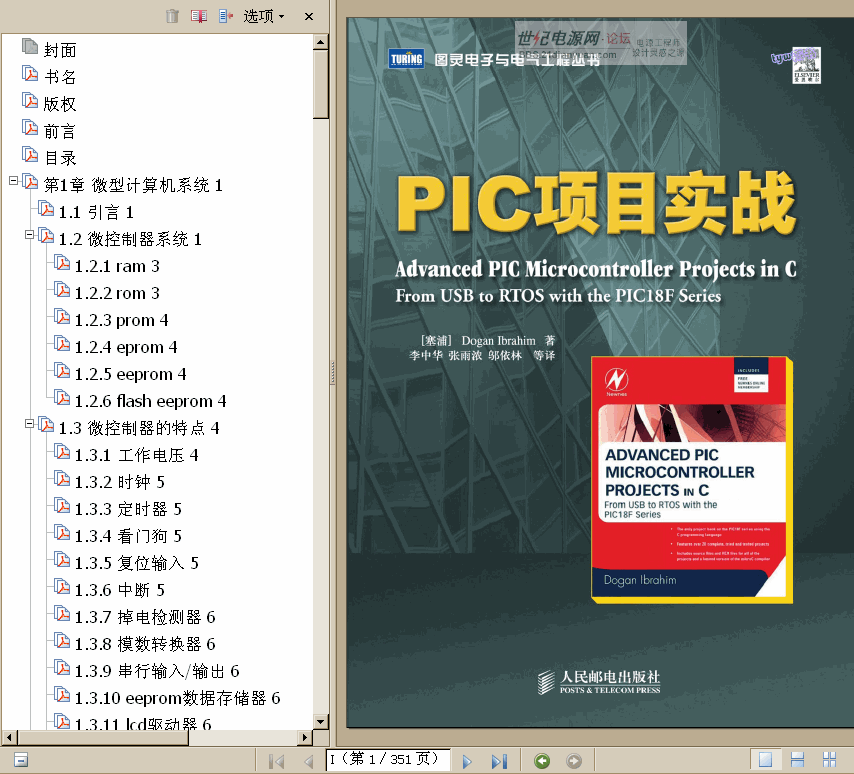Select bookmark 1.3.5 复位输入 5
The image size is (854, 774).
[137, 563]
